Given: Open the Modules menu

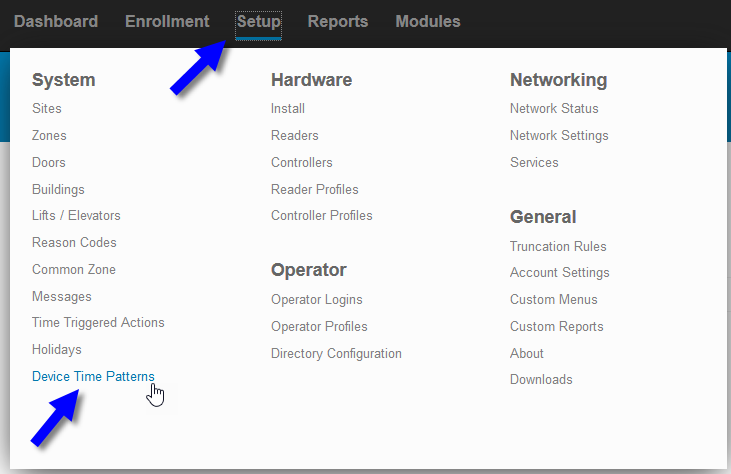Looking at the screenshot, I should tap(428, 21).
